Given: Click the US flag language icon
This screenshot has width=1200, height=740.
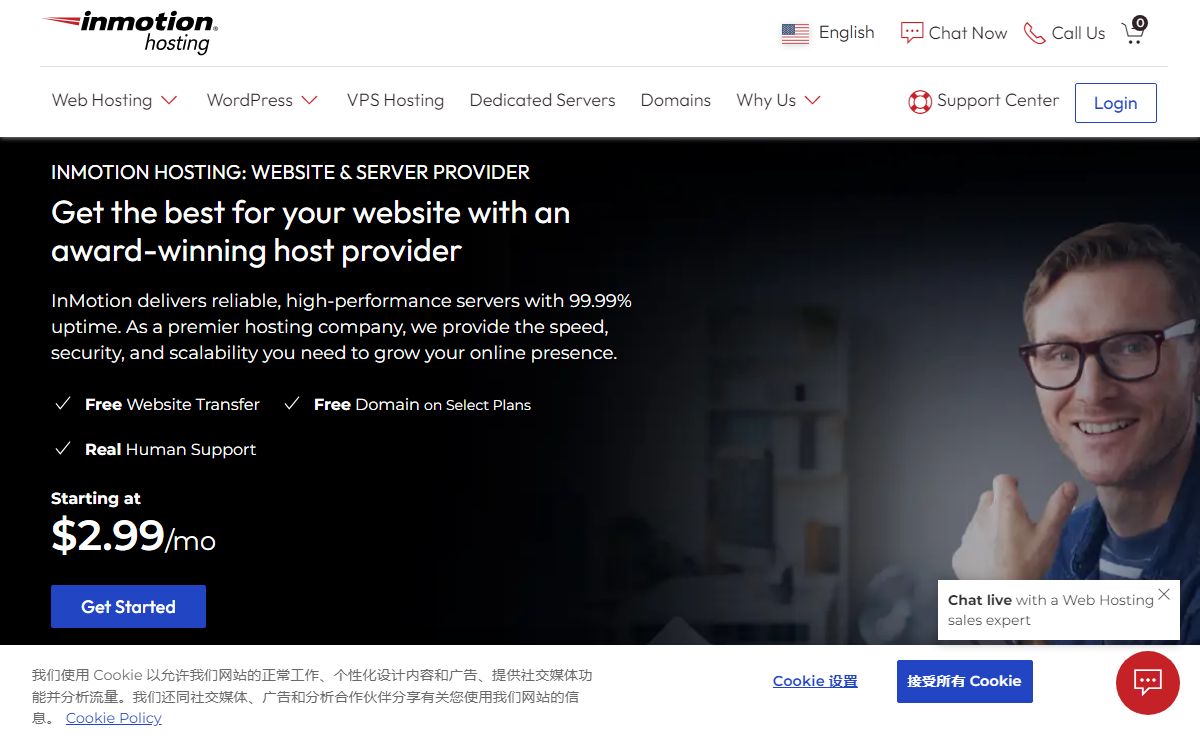Looking at the screenshot, I should point(795,33).
